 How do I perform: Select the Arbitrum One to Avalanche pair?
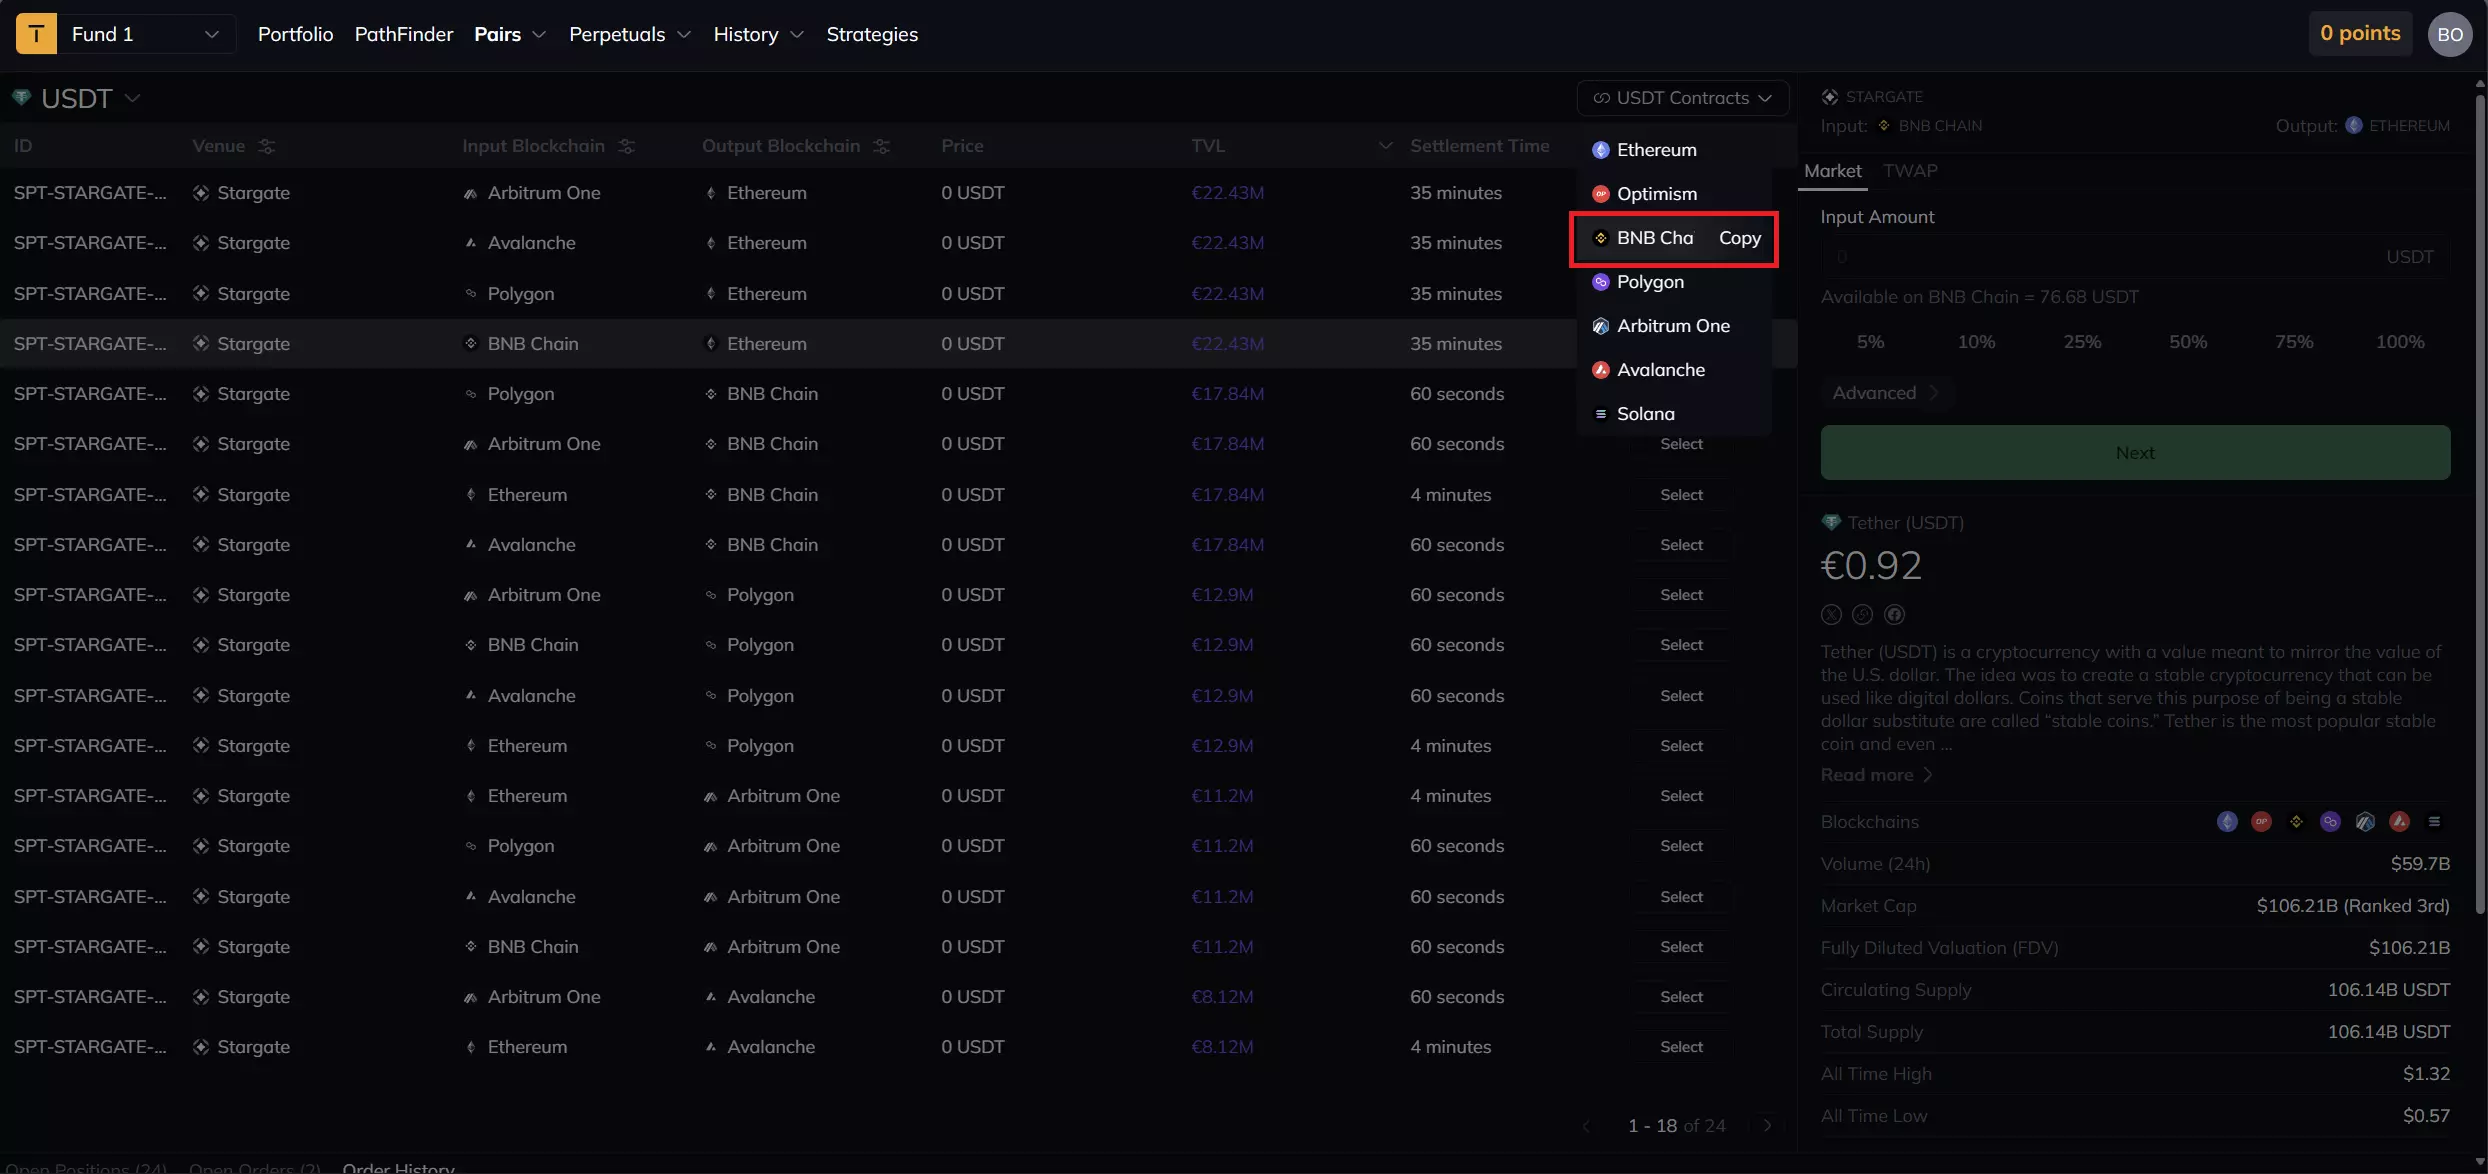(x=1681, y=997)
